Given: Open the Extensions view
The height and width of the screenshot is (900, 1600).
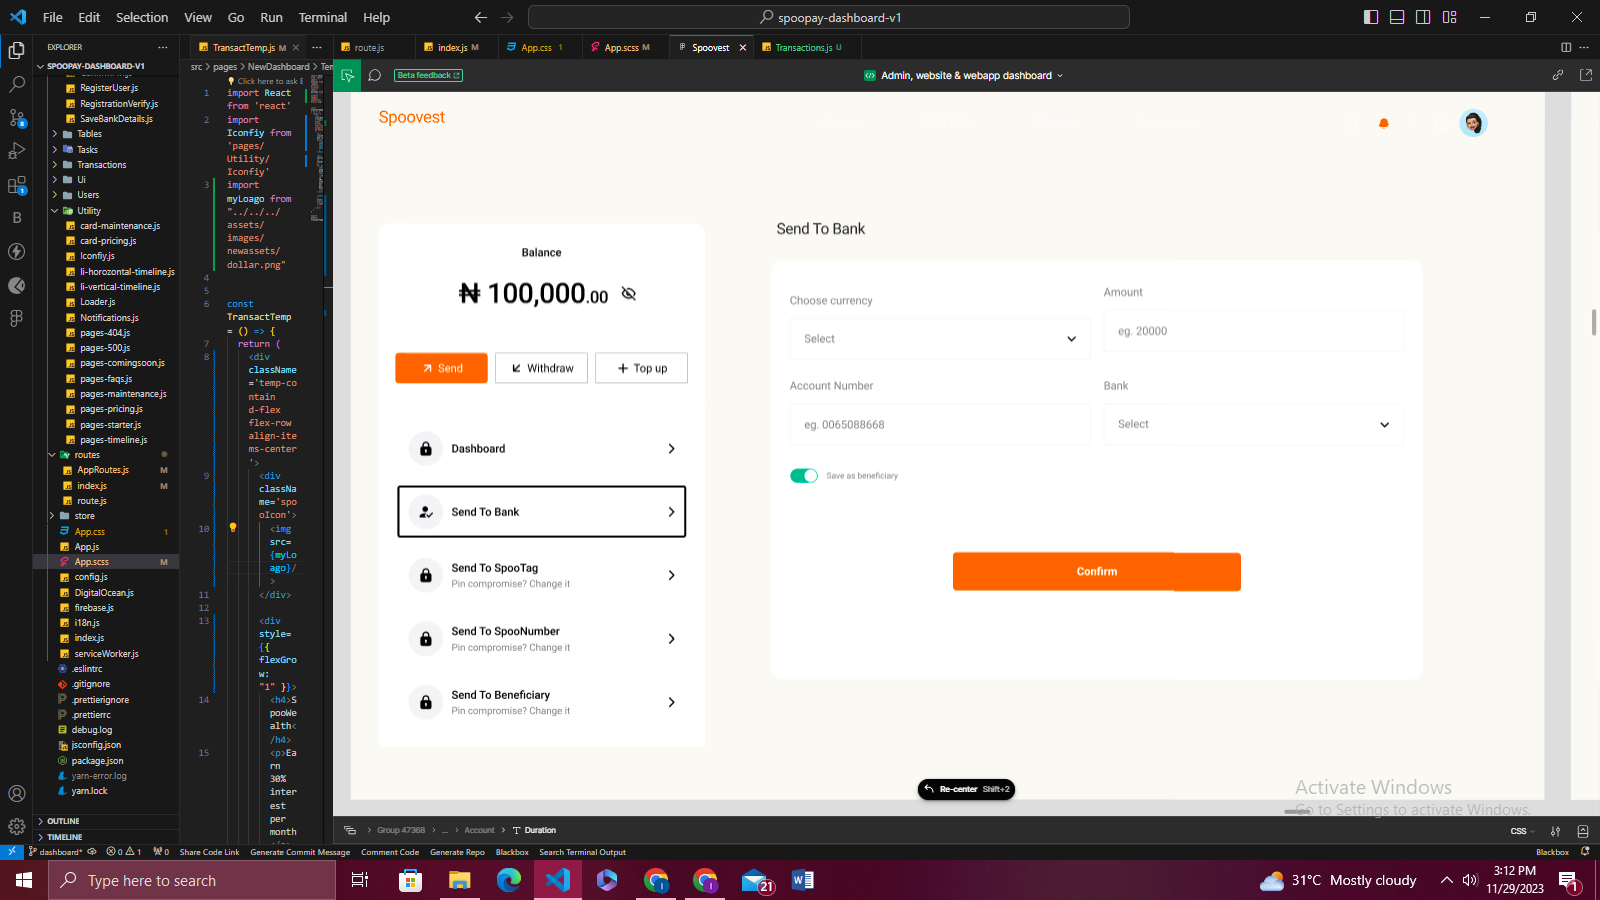Looking at the screenshot, I should (17, 185).
